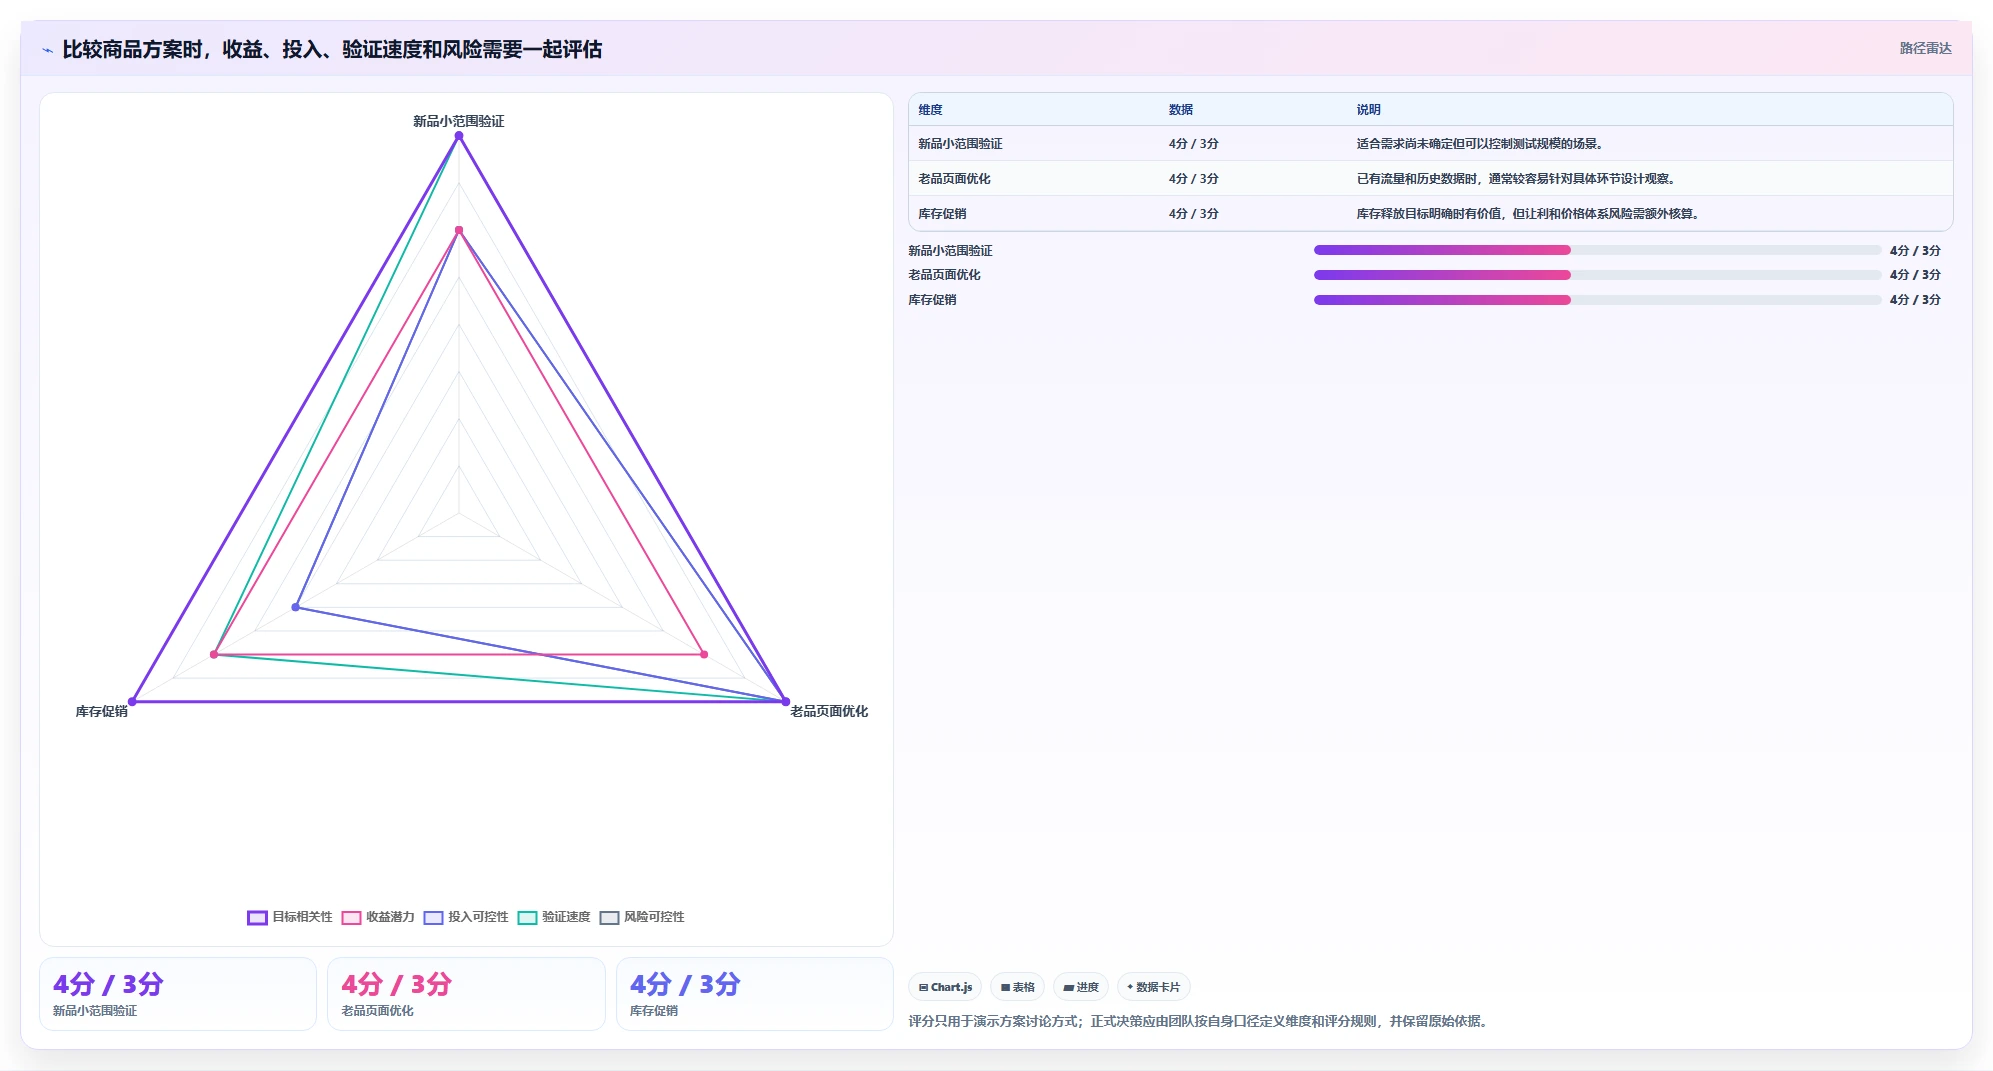Toggle the 验证速度 legend item
1993x1071 pixels.
[x=554, y=917]
